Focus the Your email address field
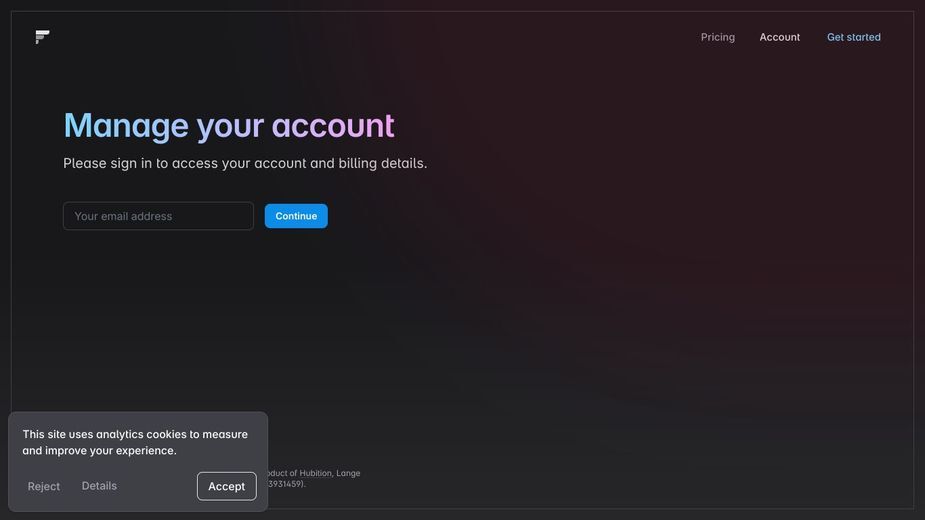 158,216
